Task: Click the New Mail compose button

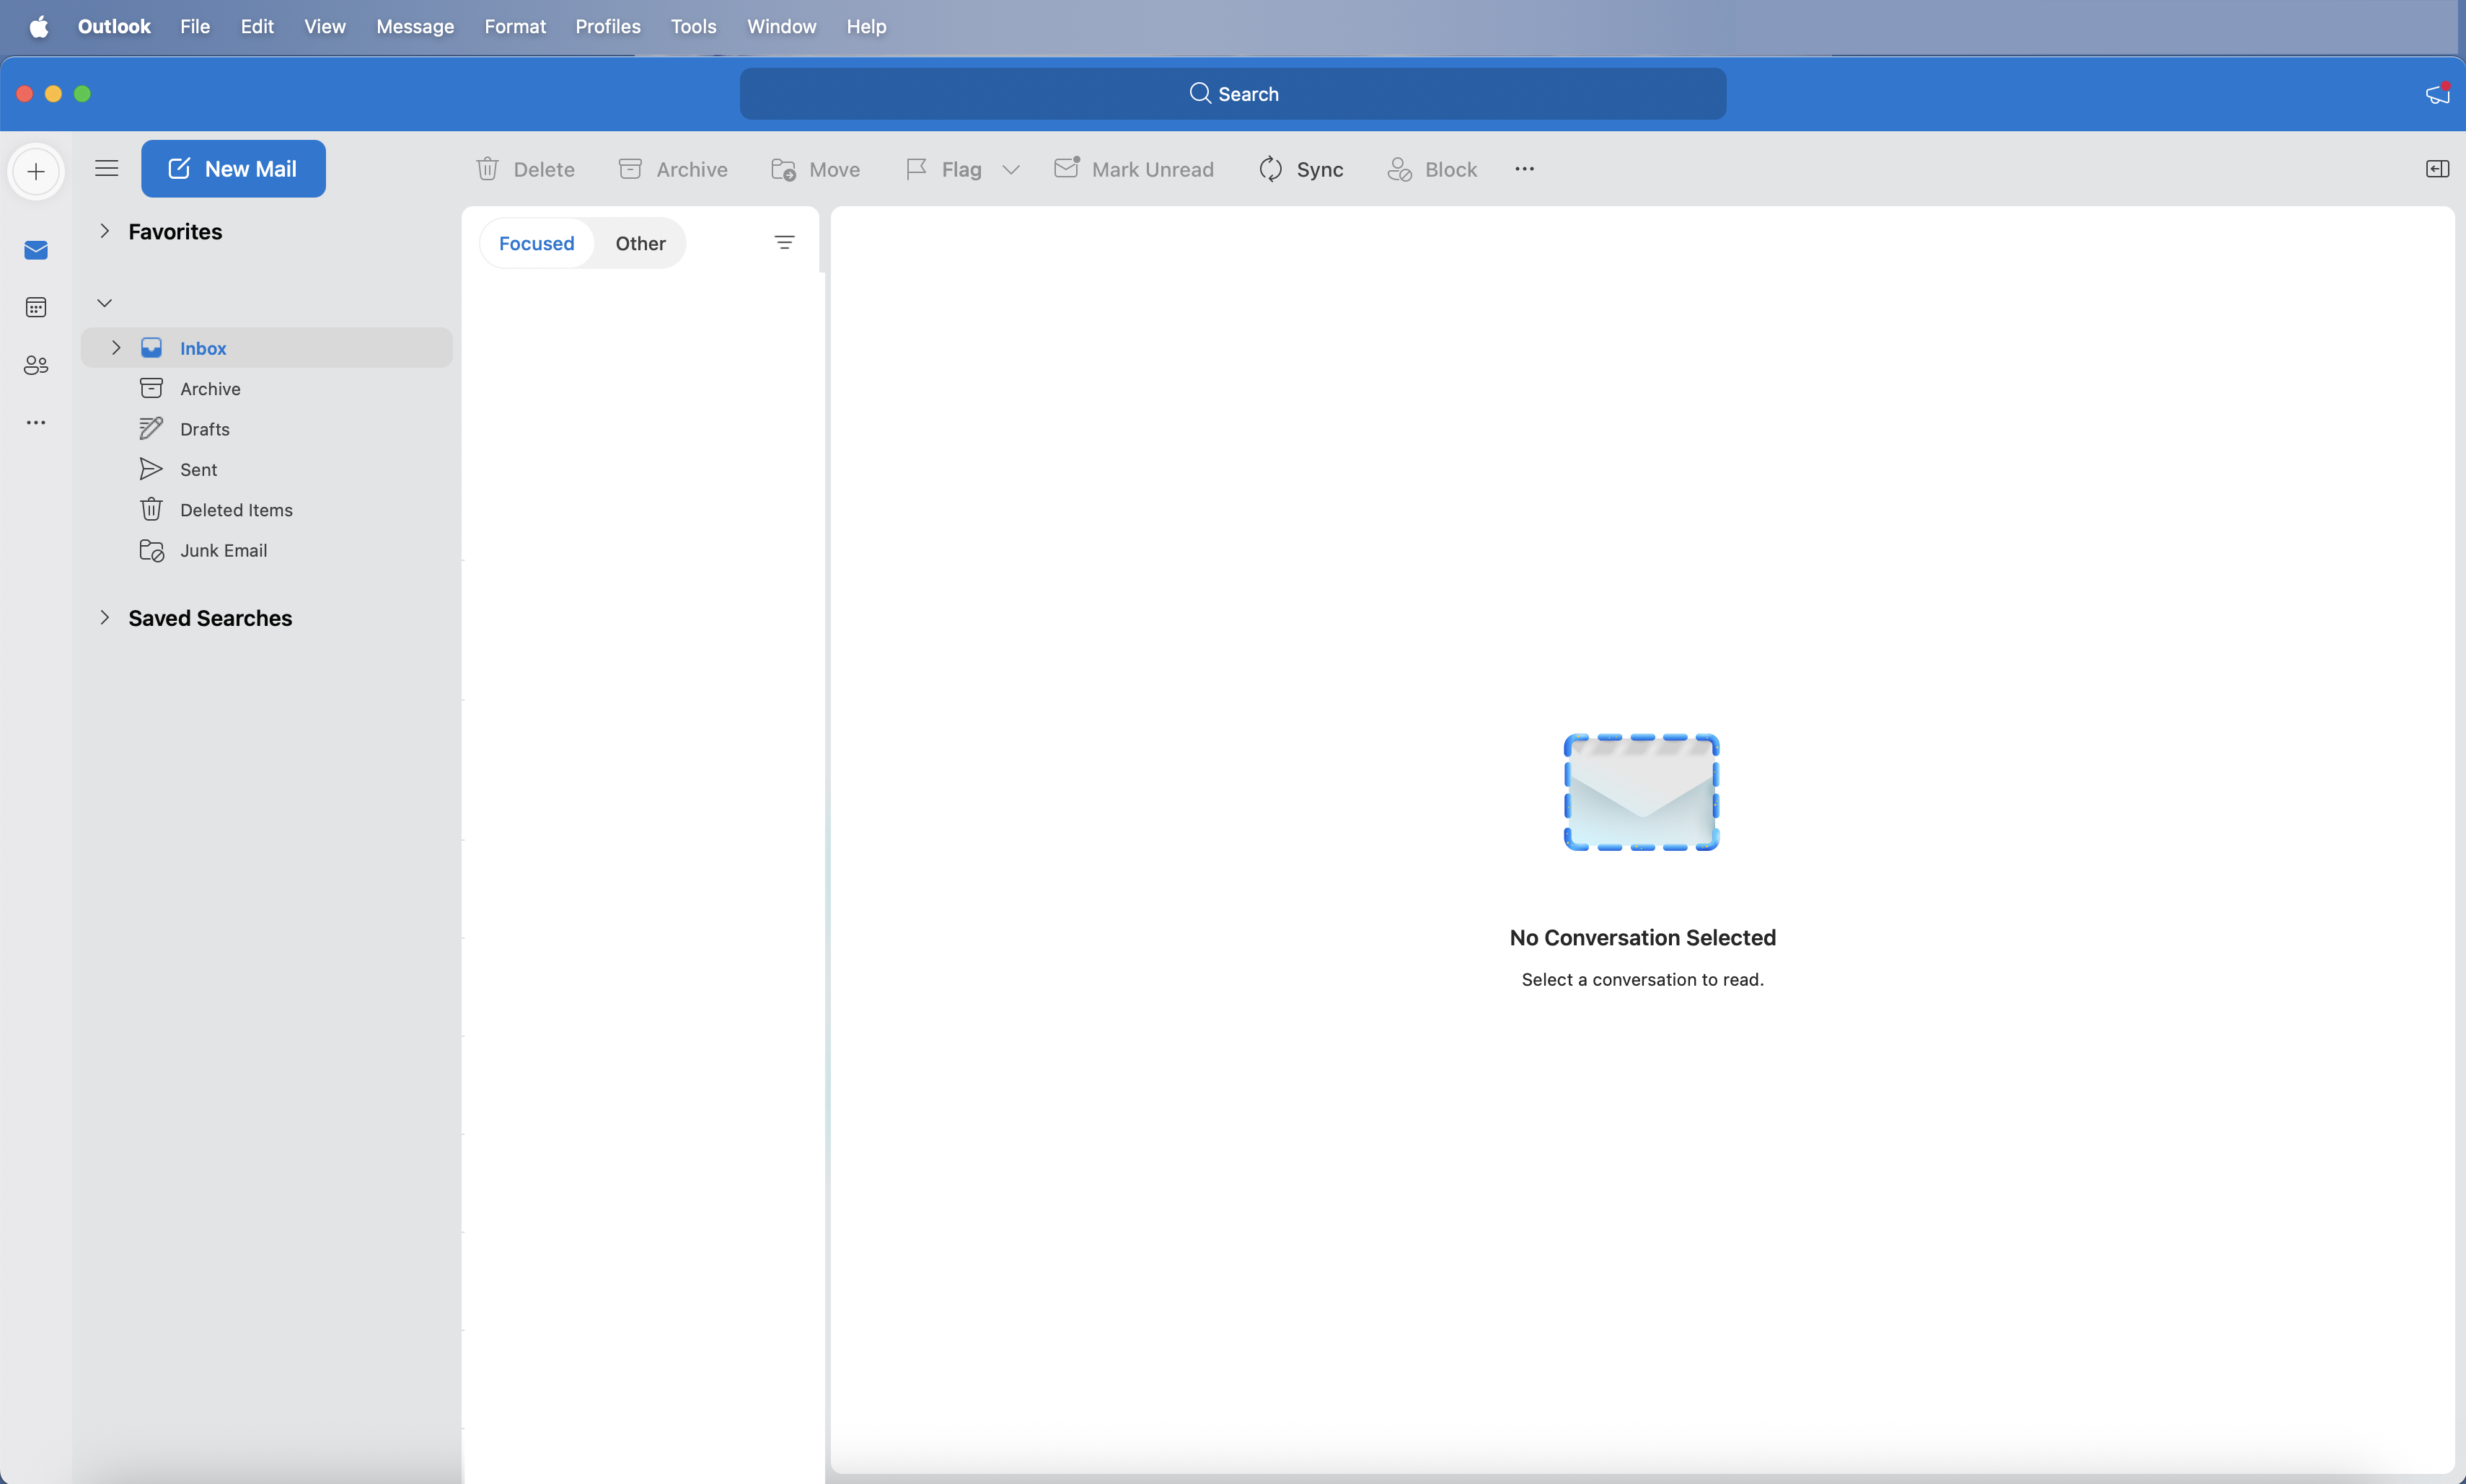Action: click(233, 169)
